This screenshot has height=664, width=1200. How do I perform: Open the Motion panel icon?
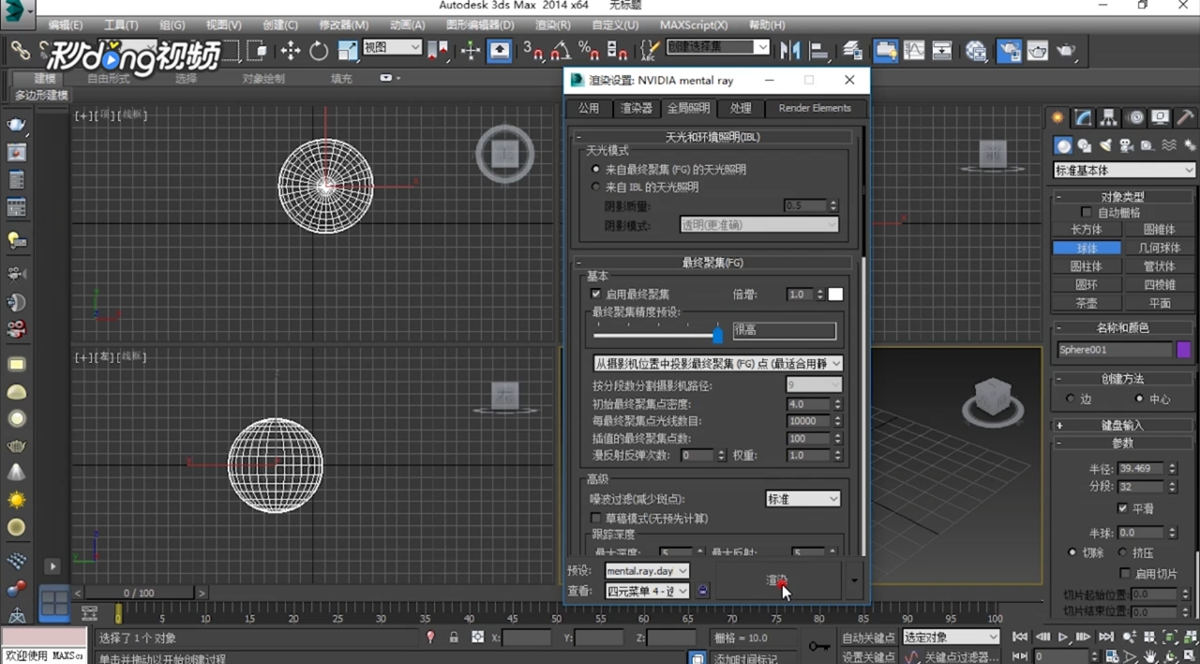tap(1135, 118)
